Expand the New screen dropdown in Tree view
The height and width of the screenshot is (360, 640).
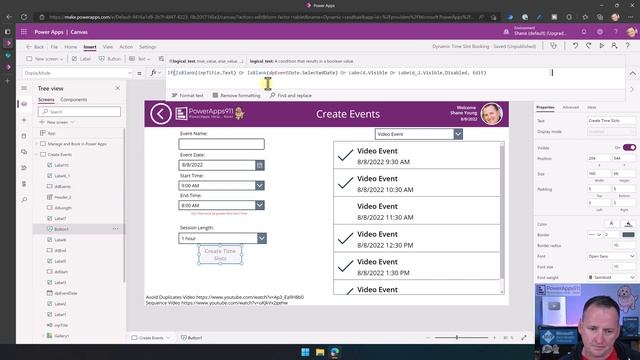tap(72, 122)
